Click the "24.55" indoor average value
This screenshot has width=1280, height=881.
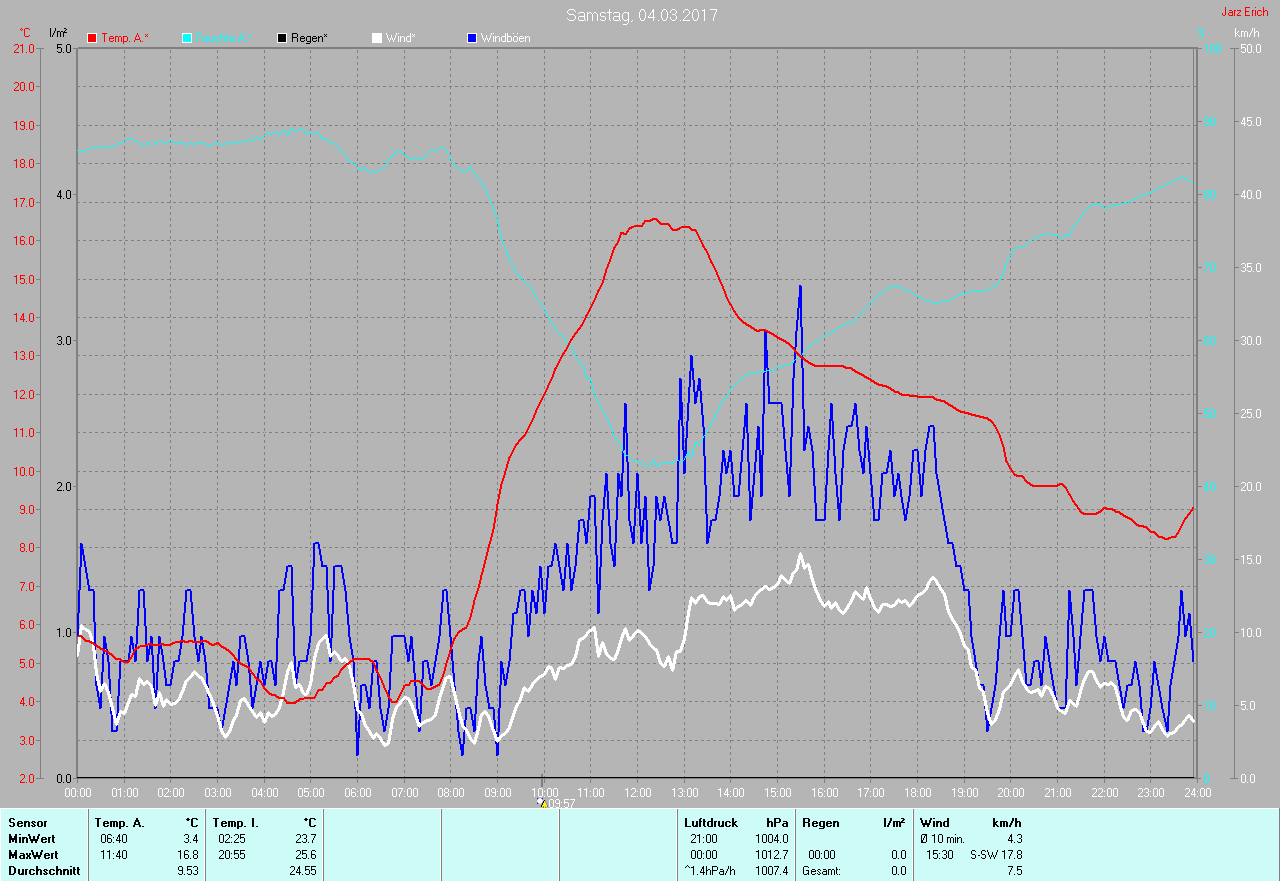(302, 871)
